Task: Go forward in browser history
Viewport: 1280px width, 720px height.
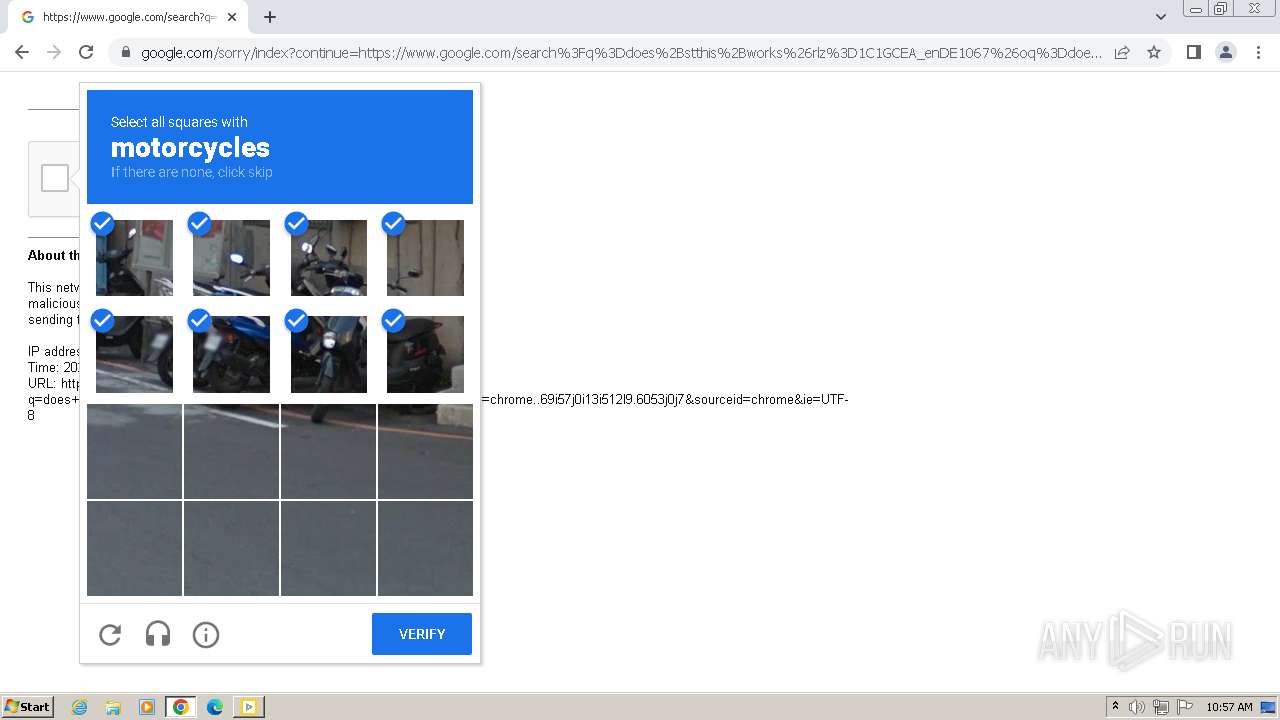Action: 54,52
